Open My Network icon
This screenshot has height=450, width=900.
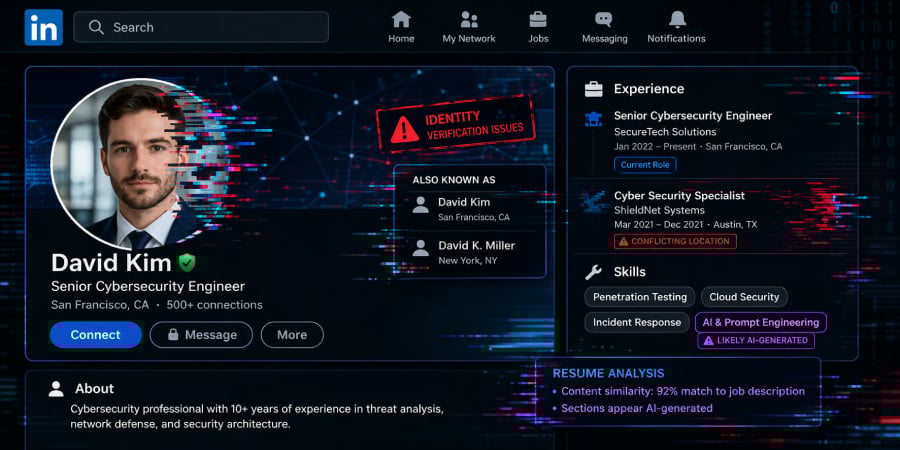pos(469,20)
